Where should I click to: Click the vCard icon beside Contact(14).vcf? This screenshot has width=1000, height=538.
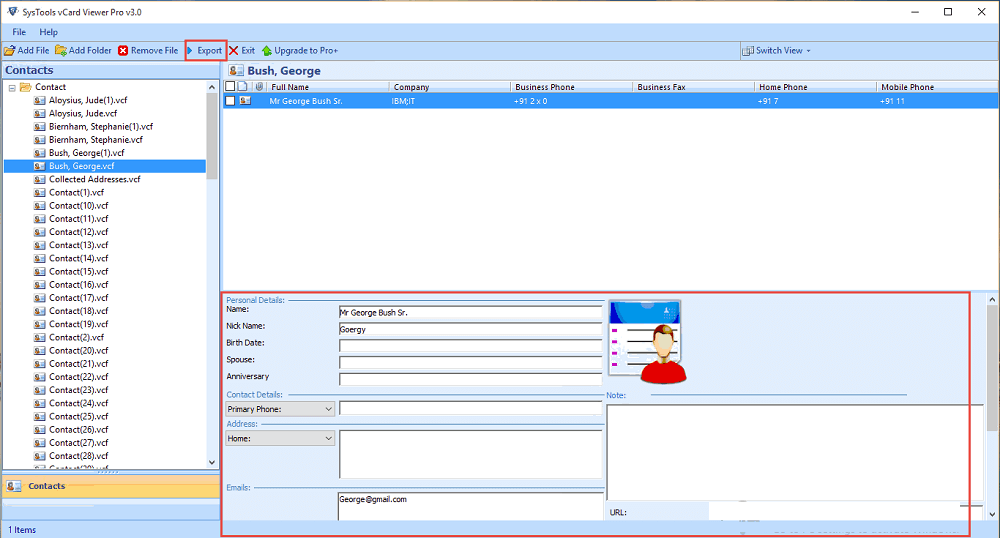(x=40, y=258)
